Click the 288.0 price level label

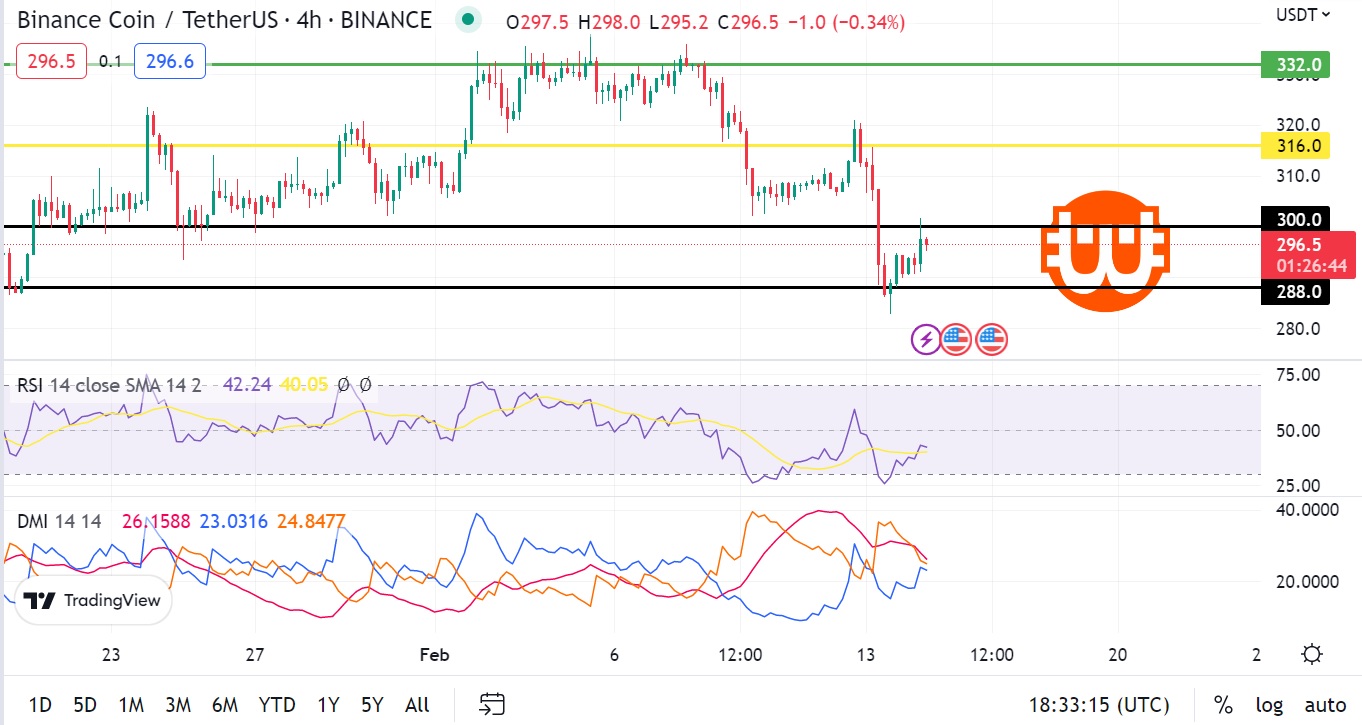point(1297,292)
